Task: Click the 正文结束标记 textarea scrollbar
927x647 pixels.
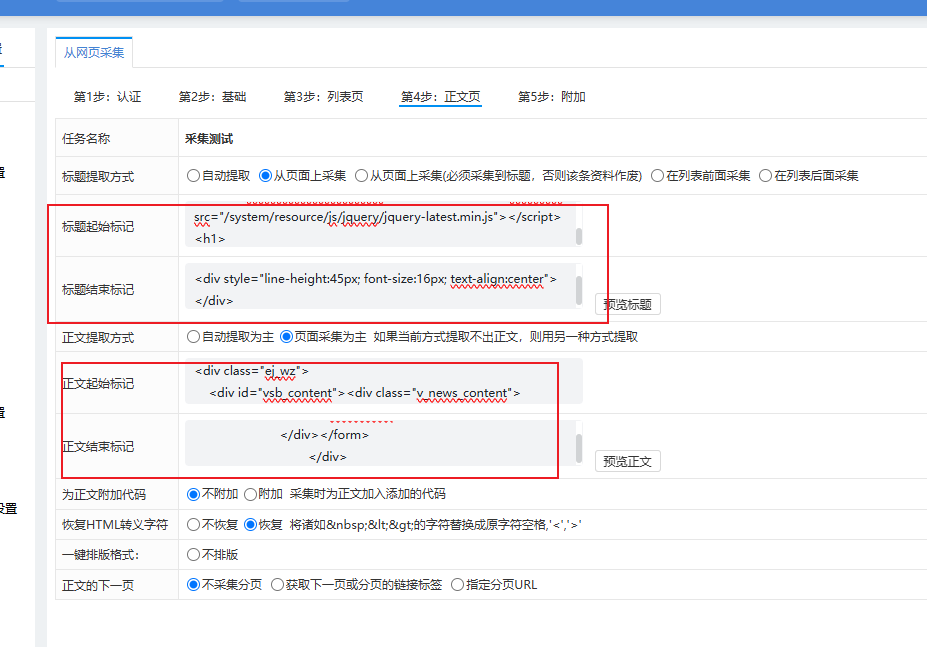Action: click(579, 448)
